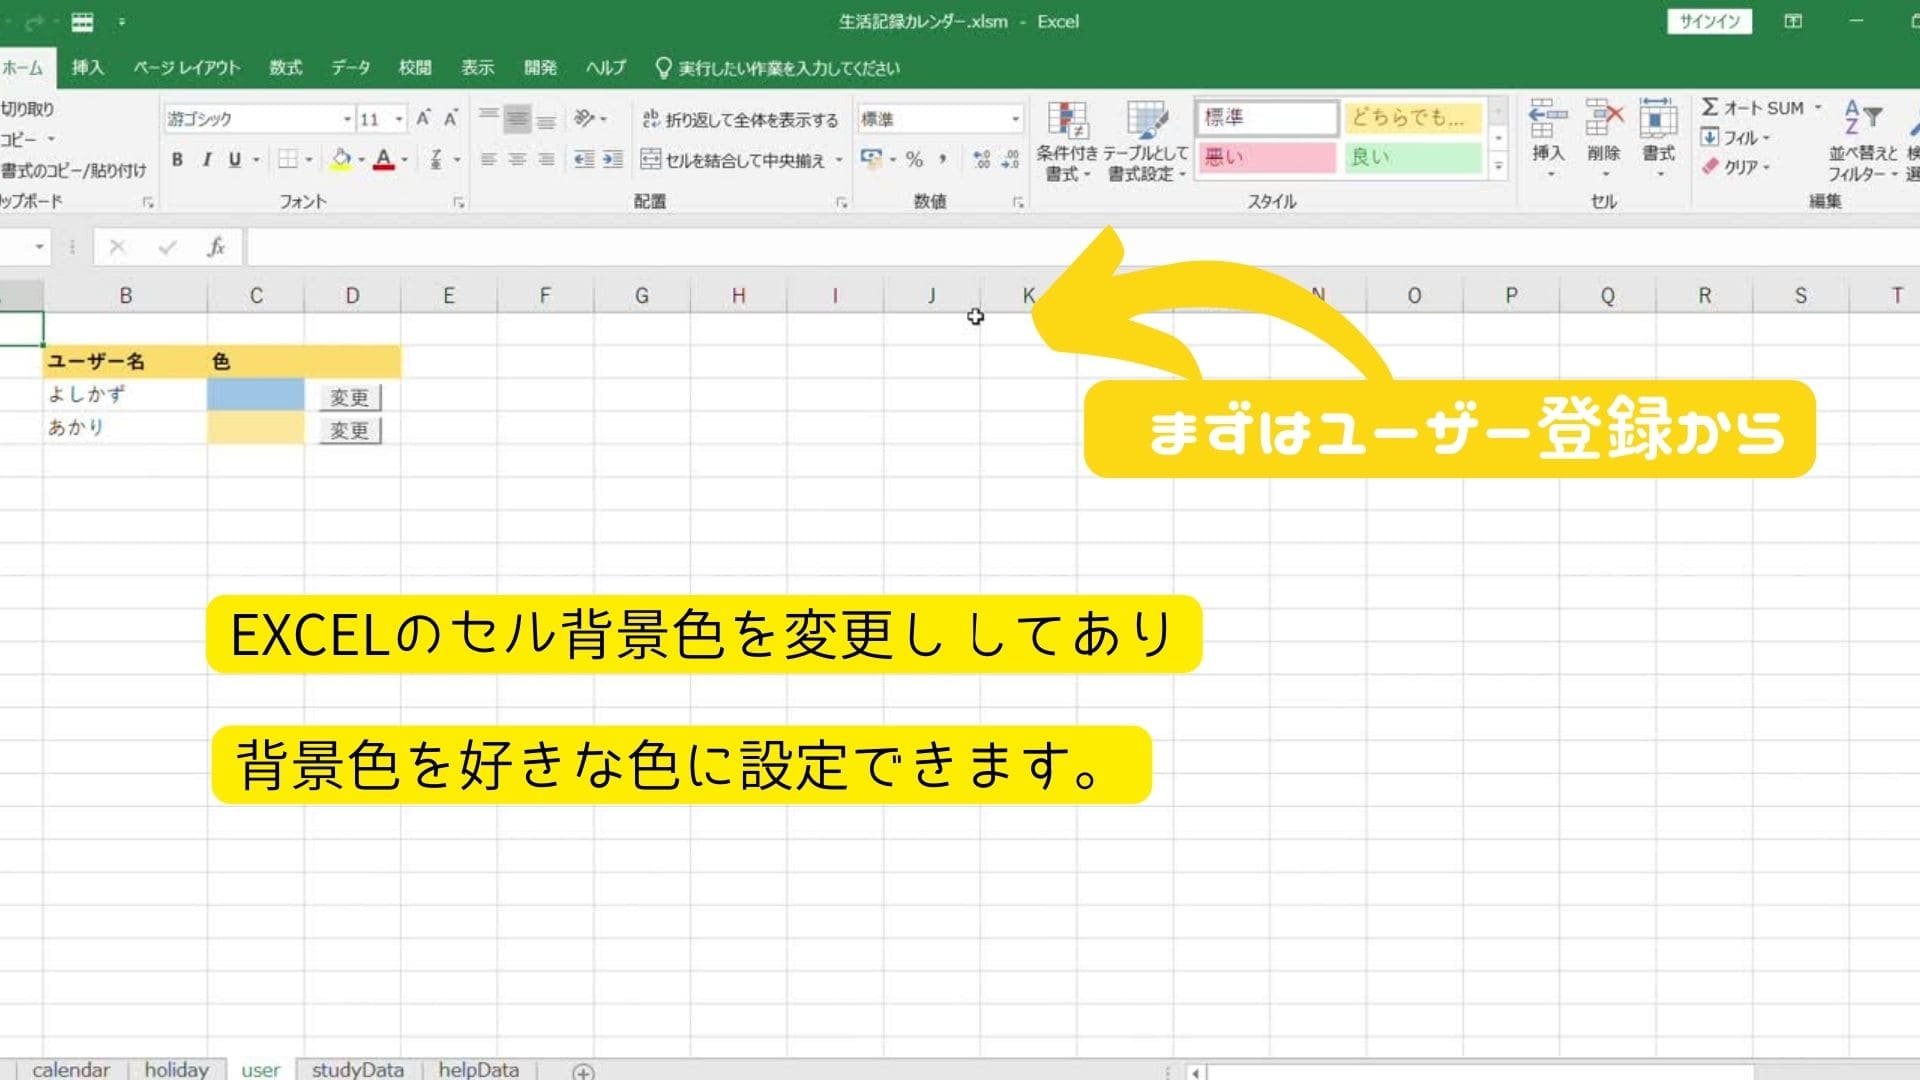Viewport: 1920px width, 1080px height.
Task: Select blue color cell for よしかず
Action: [256, 394]
